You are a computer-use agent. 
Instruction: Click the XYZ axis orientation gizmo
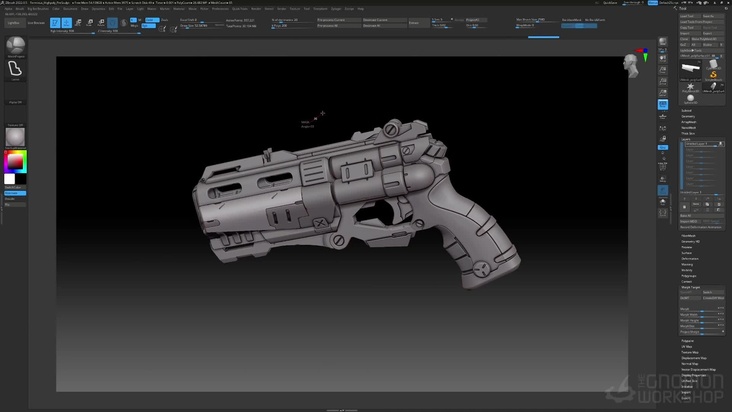click(x=644, y=54)
